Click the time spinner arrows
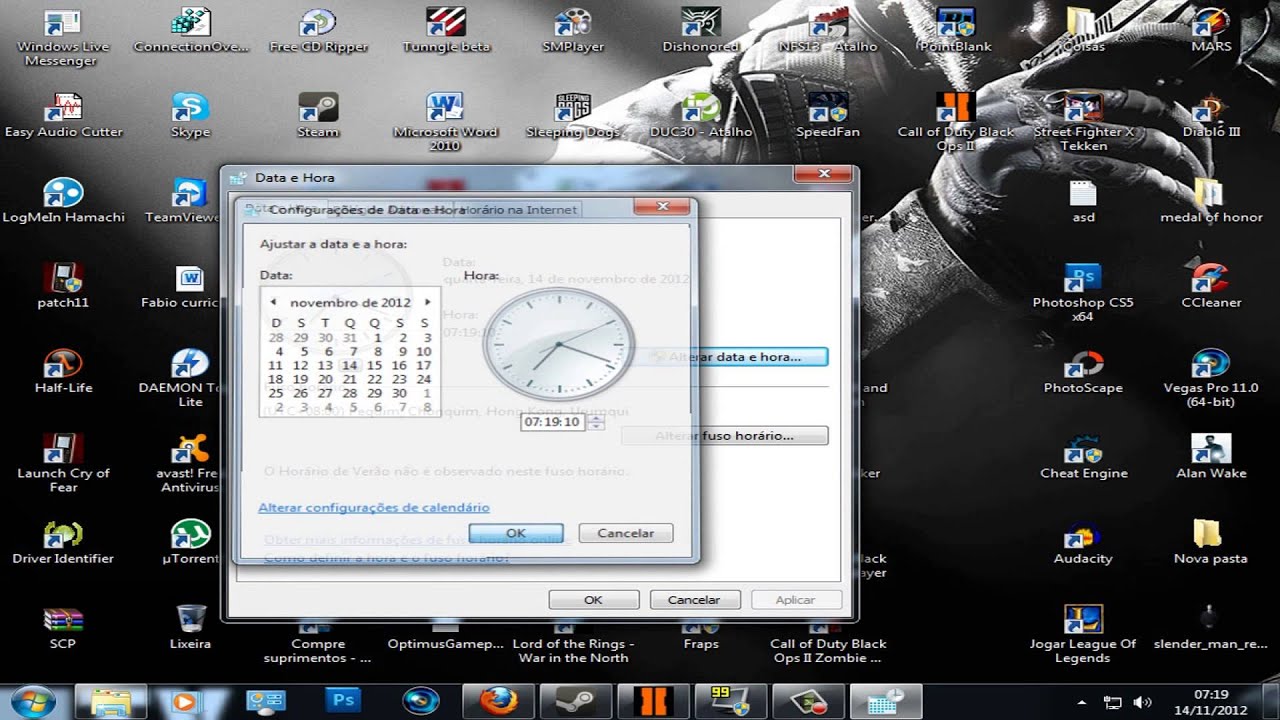This screenshot has height=720, width=1280. 596,422
